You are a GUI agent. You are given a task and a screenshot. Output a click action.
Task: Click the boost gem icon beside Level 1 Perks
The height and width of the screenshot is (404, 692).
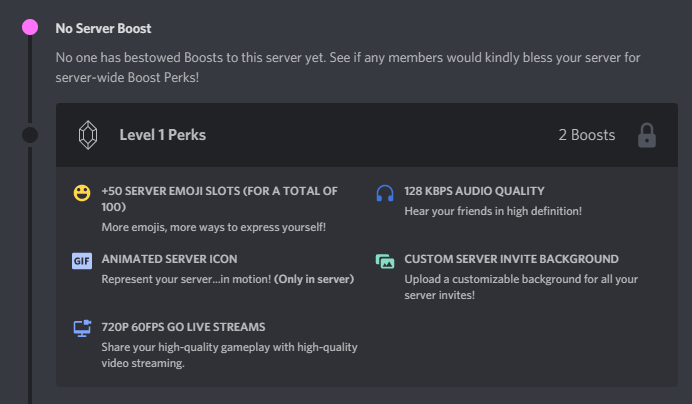click(88, 135)
